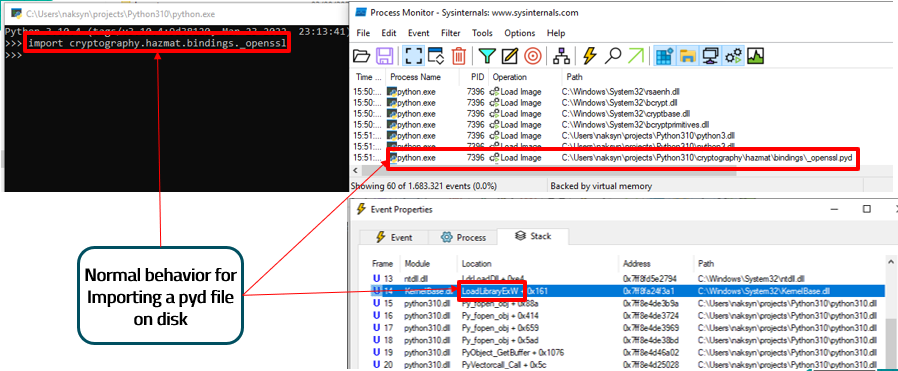Toggle Show Network Activity
898x371 pixels.
pyautogui.click(x=711, y=56)
